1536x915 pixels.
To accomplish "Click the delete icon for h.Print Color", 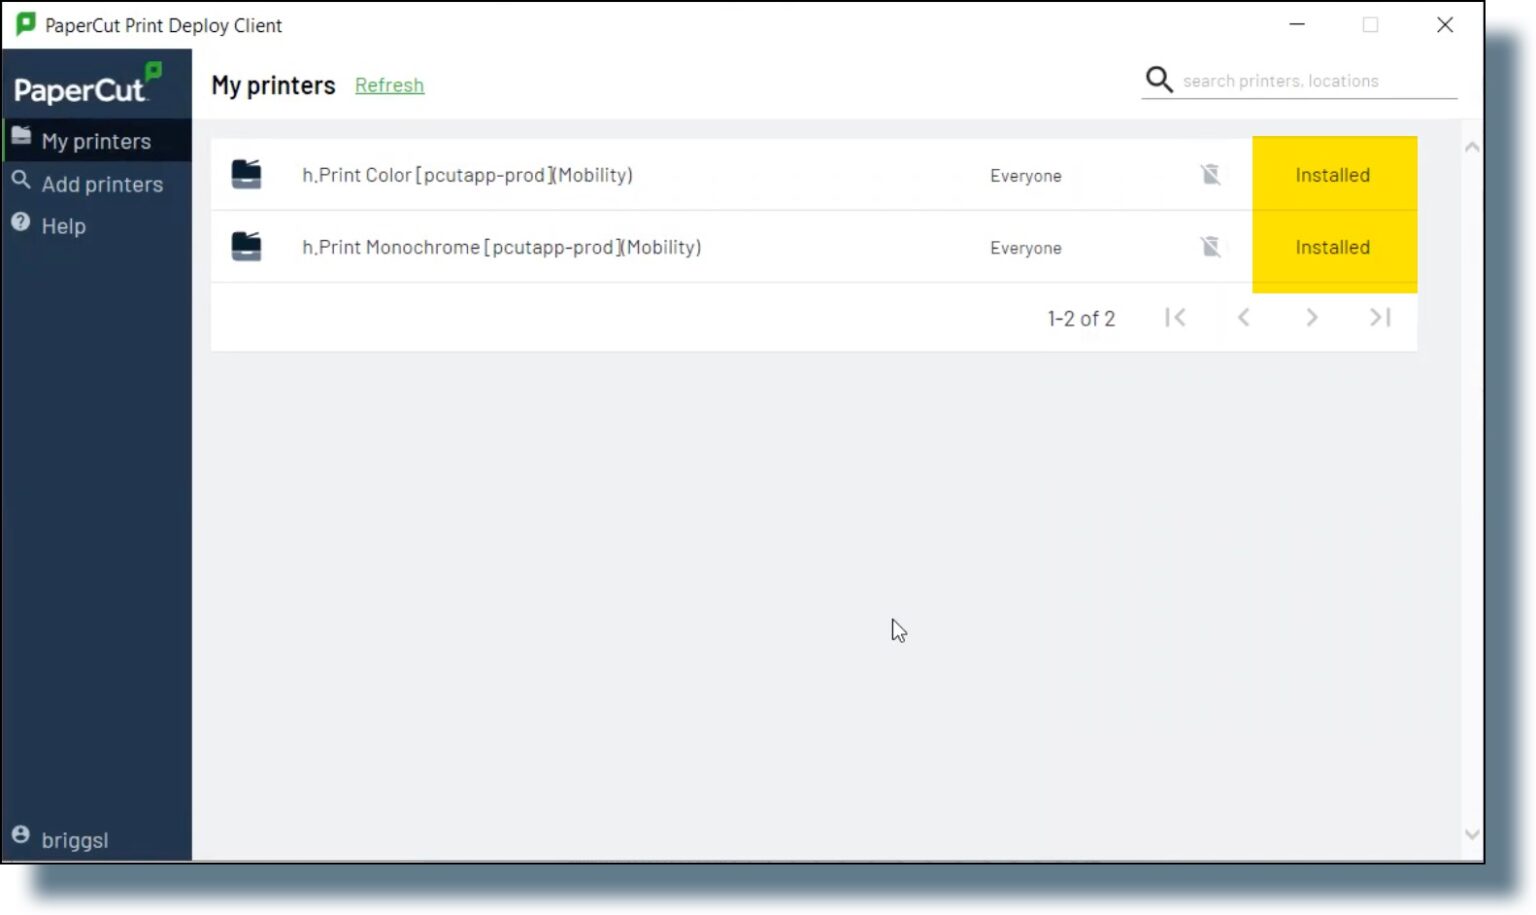I will tap(1210, 175).
